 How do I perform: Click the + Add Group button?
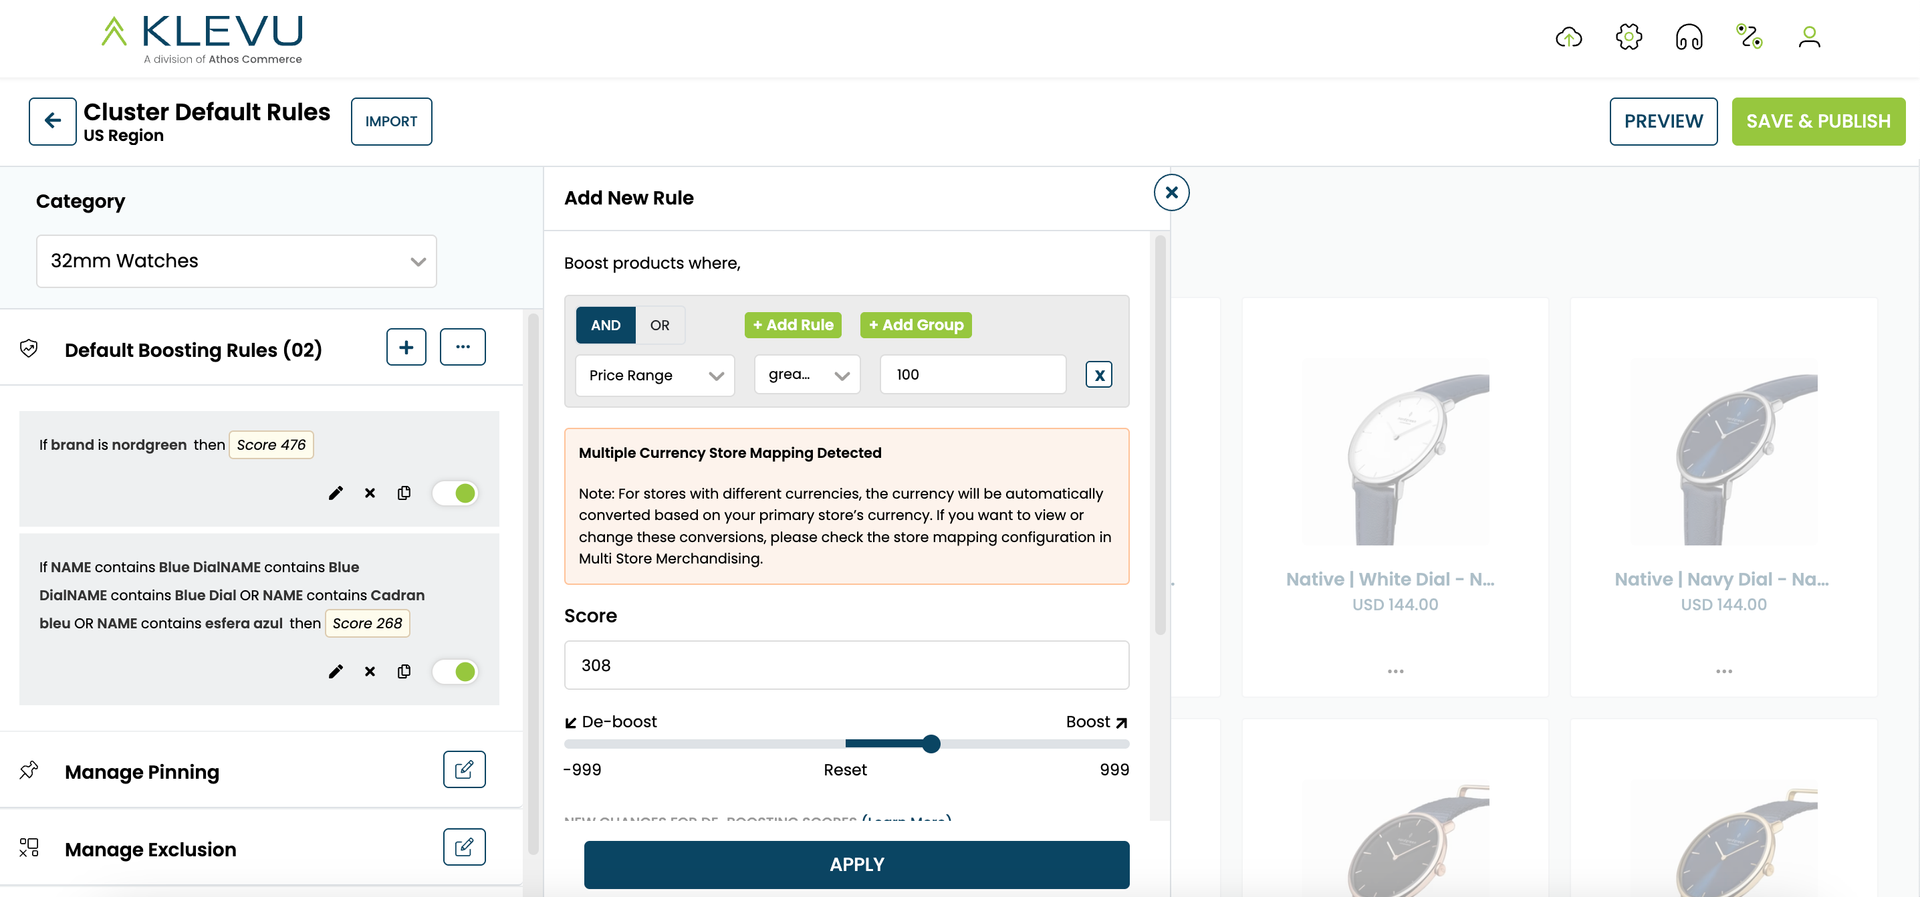point(916,325)
